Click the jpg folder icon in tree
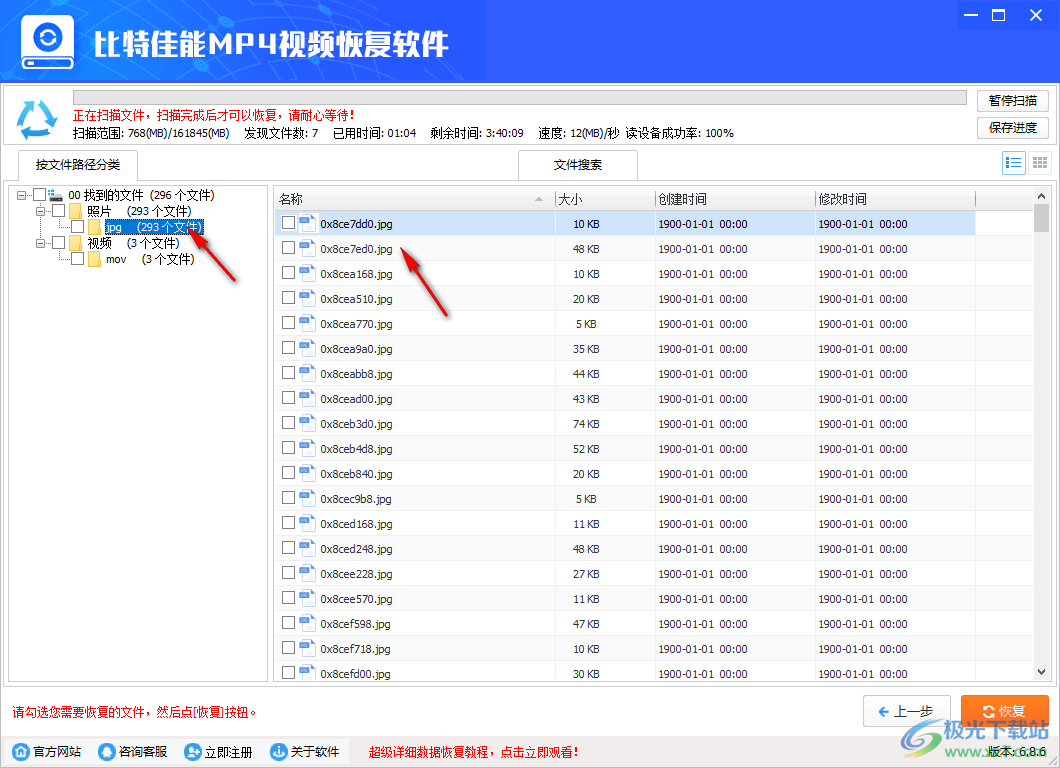 (x=94, y=227)
